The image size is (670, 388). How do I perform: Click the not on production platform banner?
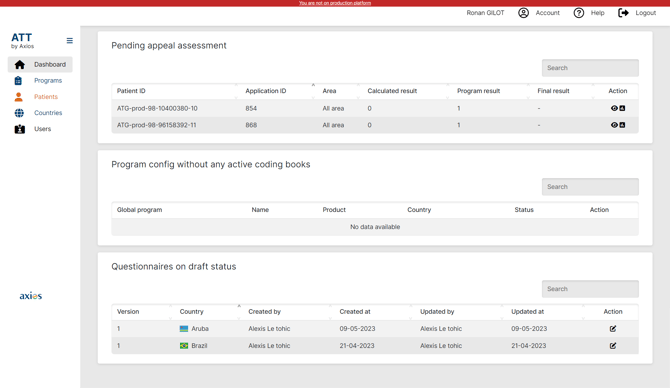335,3
